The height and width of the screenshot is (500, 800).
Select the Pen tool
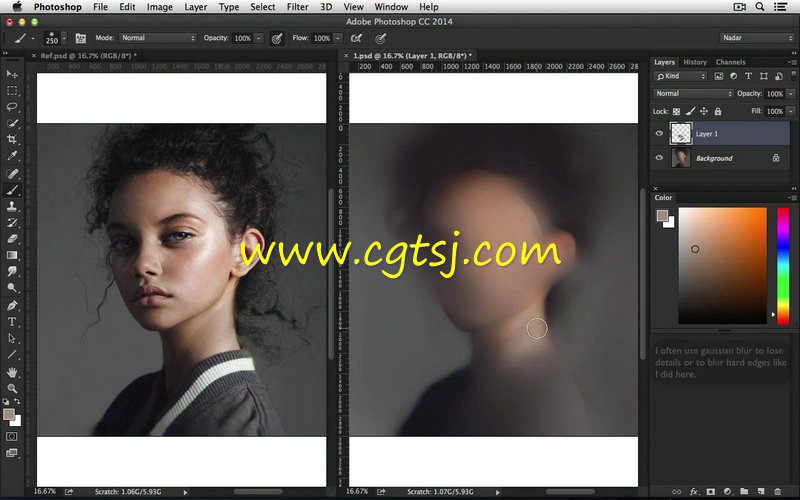click(x=12, y=306)
